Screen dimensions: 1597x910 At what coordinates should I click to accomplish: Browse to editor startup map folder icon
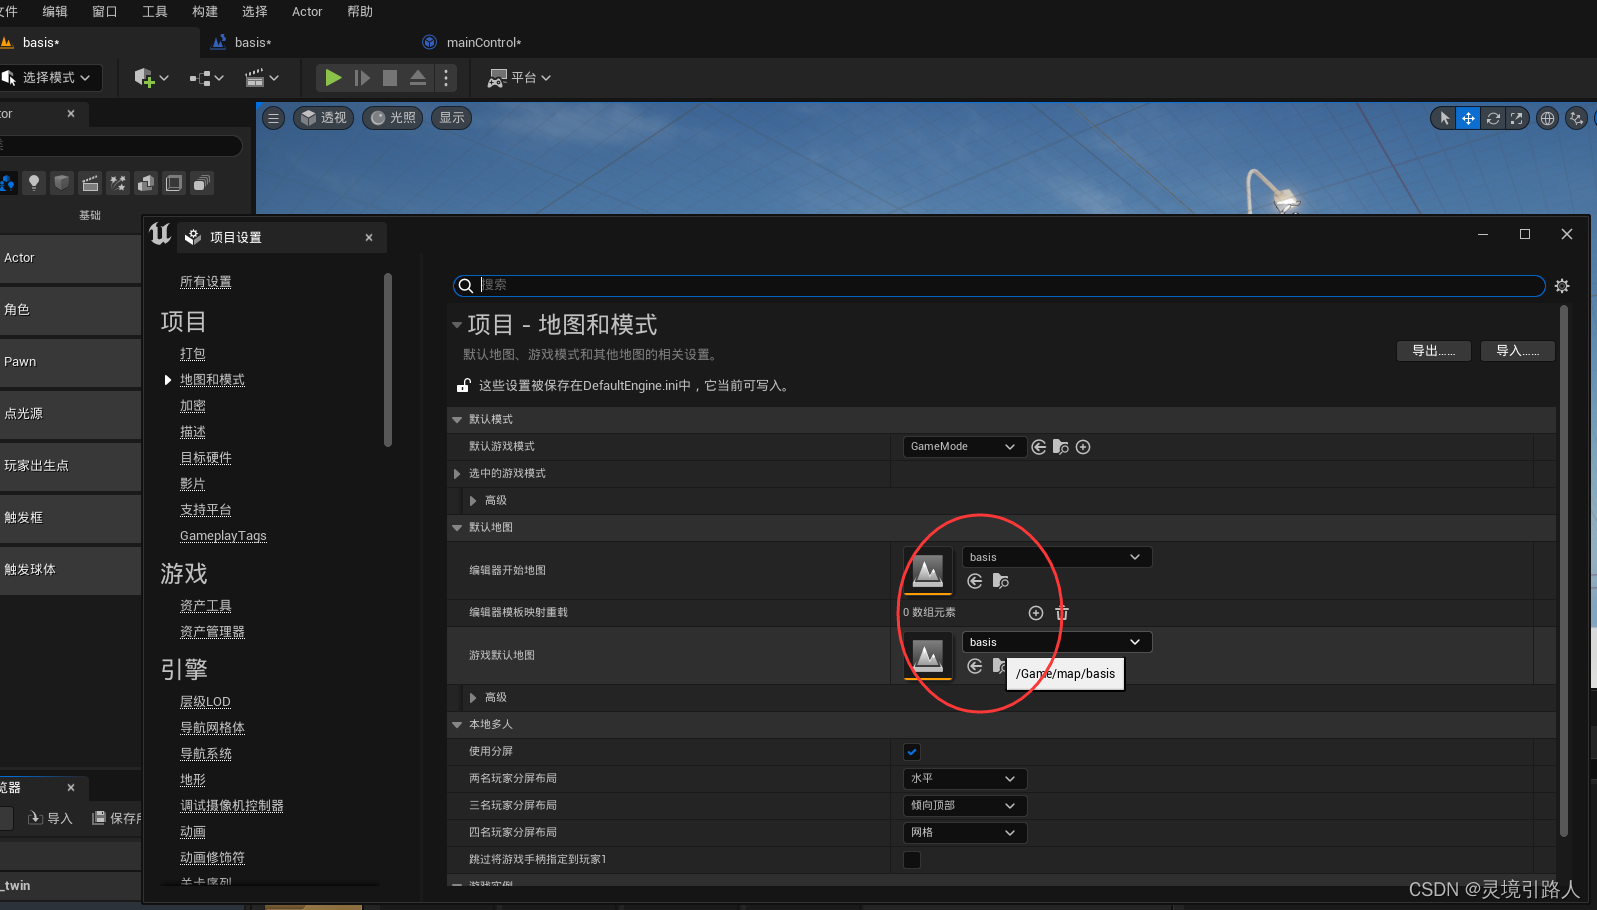coord(1000,581)
